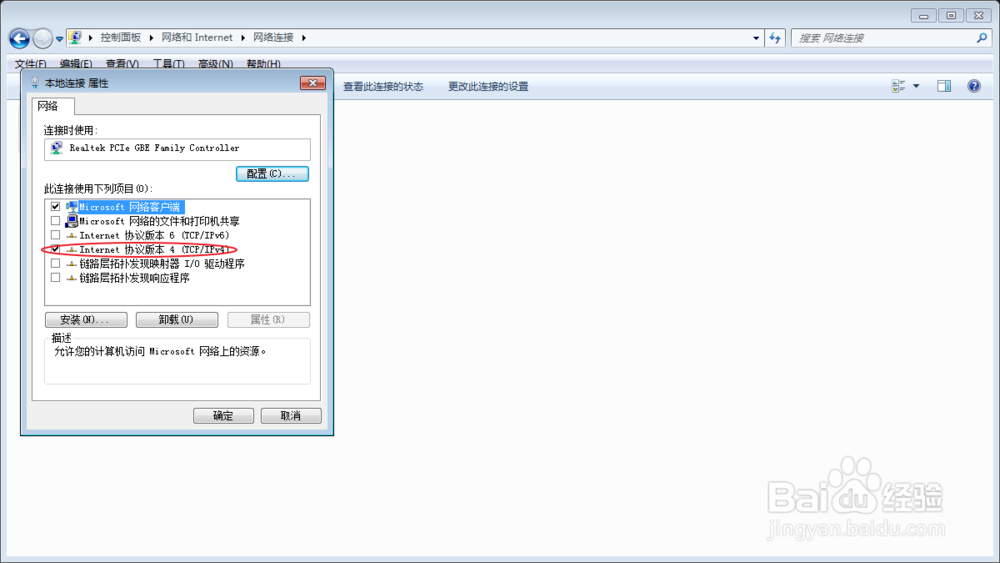Navigate to 控制面板 breadcrumb

pos(121,38)
